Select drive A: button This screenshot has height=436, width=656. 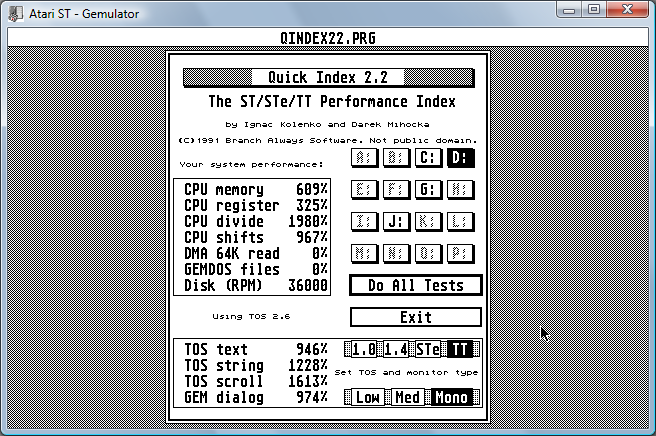364,158
